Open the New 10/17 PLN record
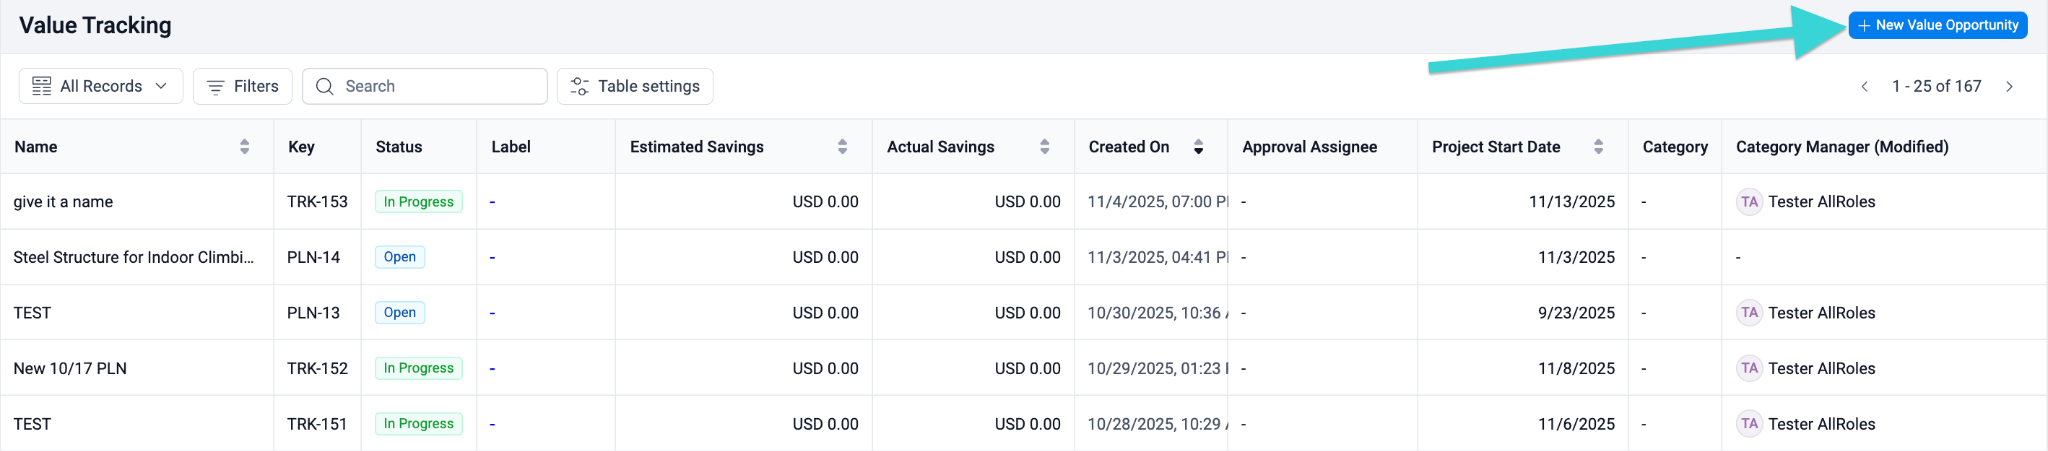This screenshot has width=2048, height=451. 70,368
